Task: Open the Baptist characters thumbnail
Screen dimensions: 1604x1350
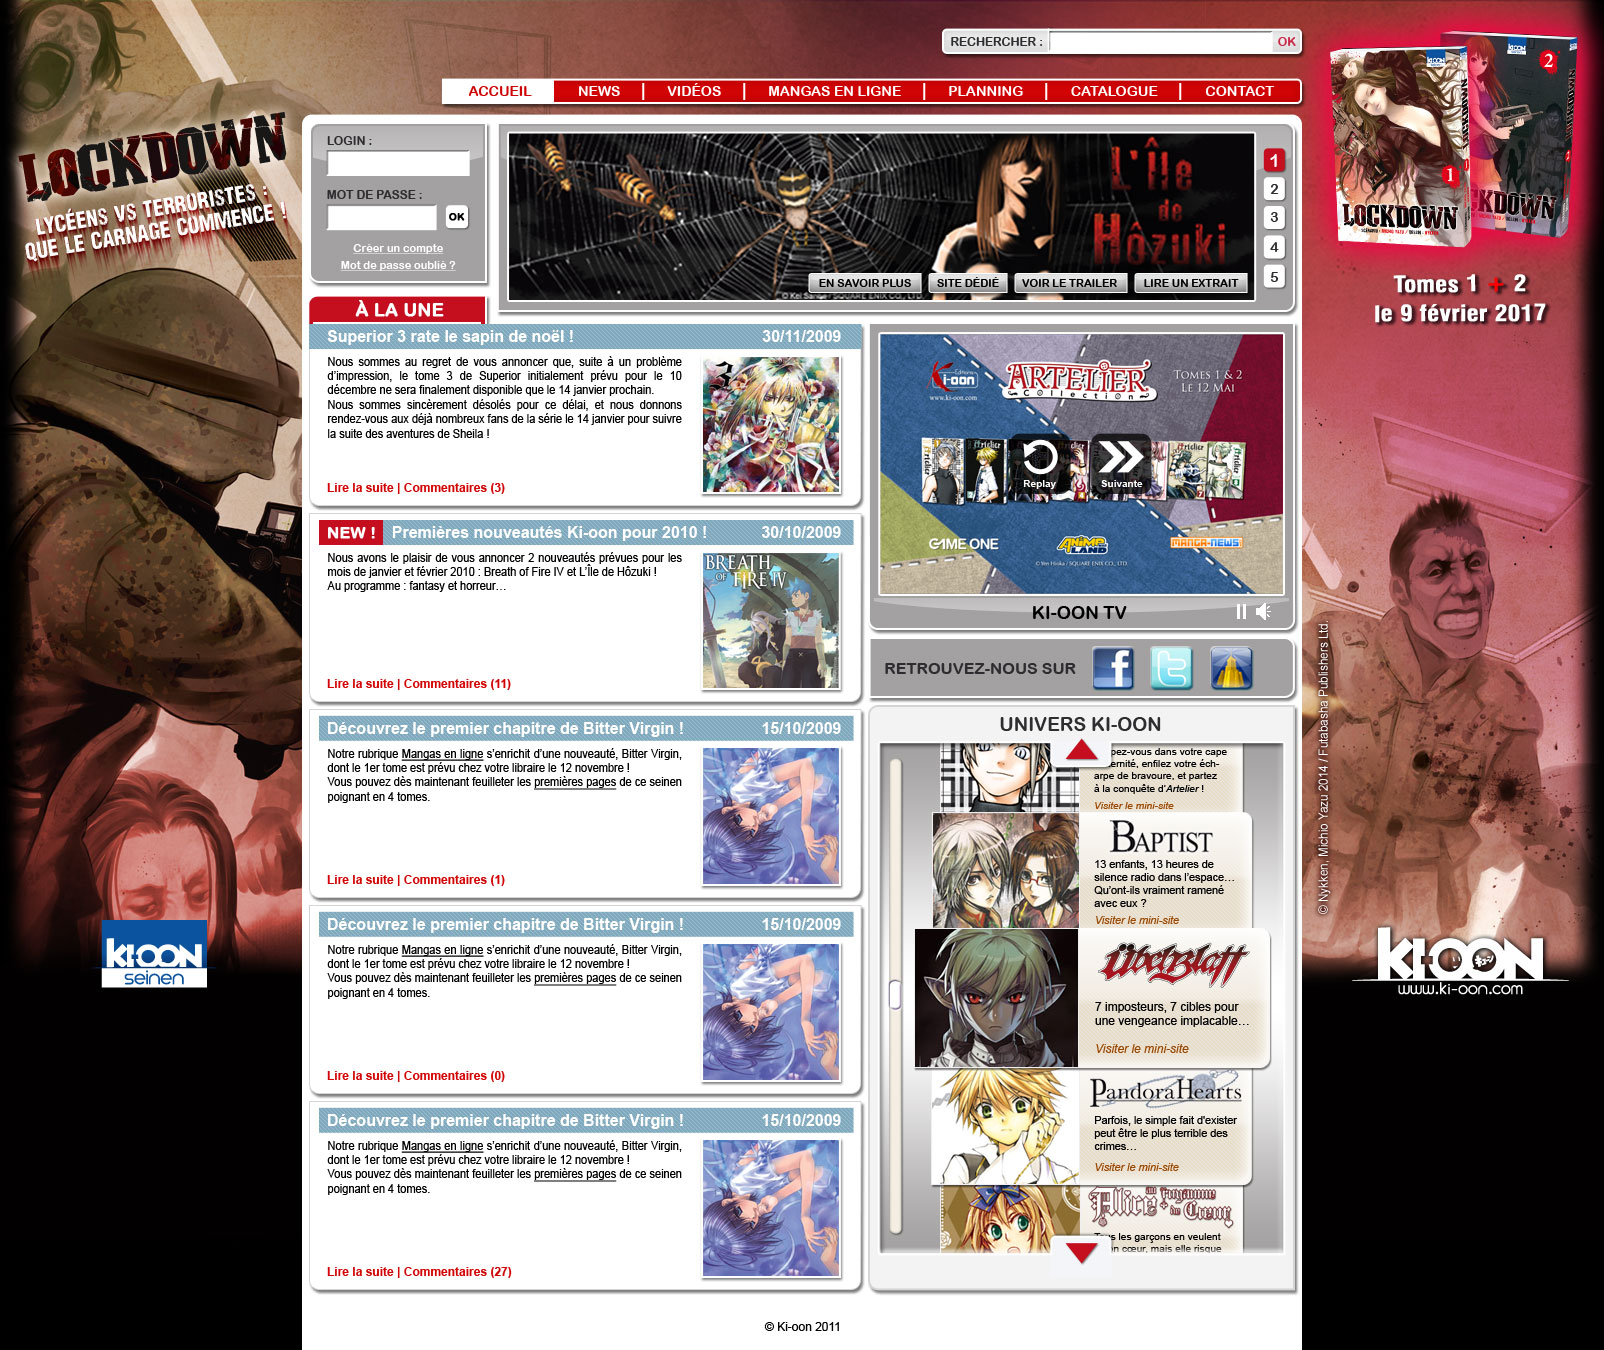Action: pyautogui.click(x=1006, y=870)
